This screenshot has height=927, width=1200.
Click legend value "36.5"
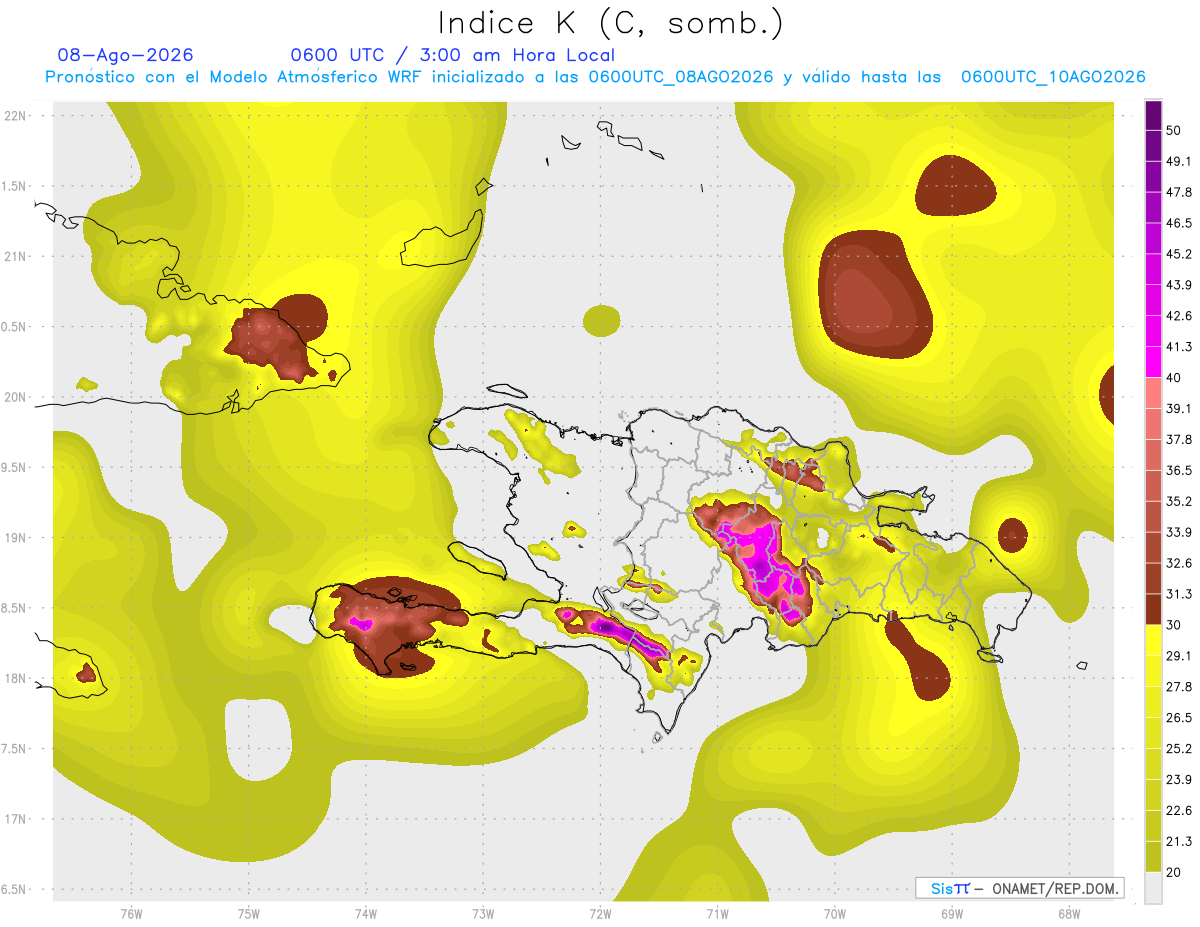click(x=1179, y=471)
